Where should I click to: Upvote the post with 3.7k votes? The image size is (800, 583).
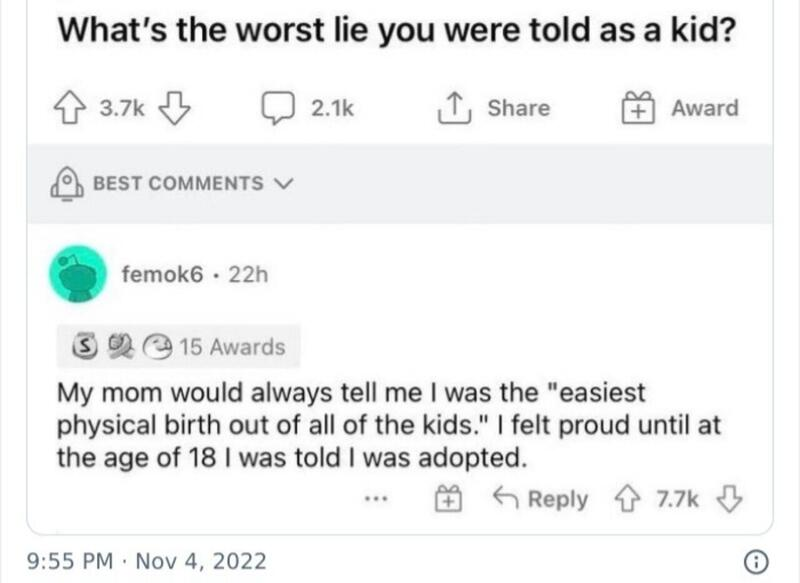point(70,108)
